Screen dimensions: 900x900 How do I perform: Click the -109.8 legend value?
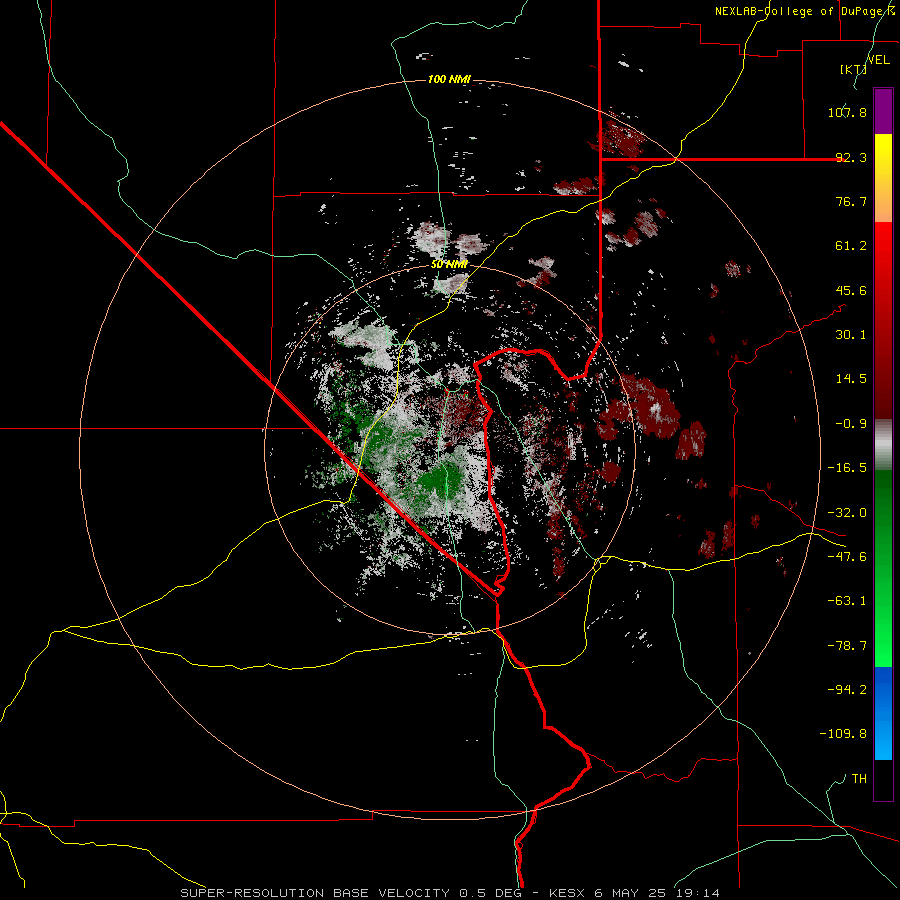843,734
